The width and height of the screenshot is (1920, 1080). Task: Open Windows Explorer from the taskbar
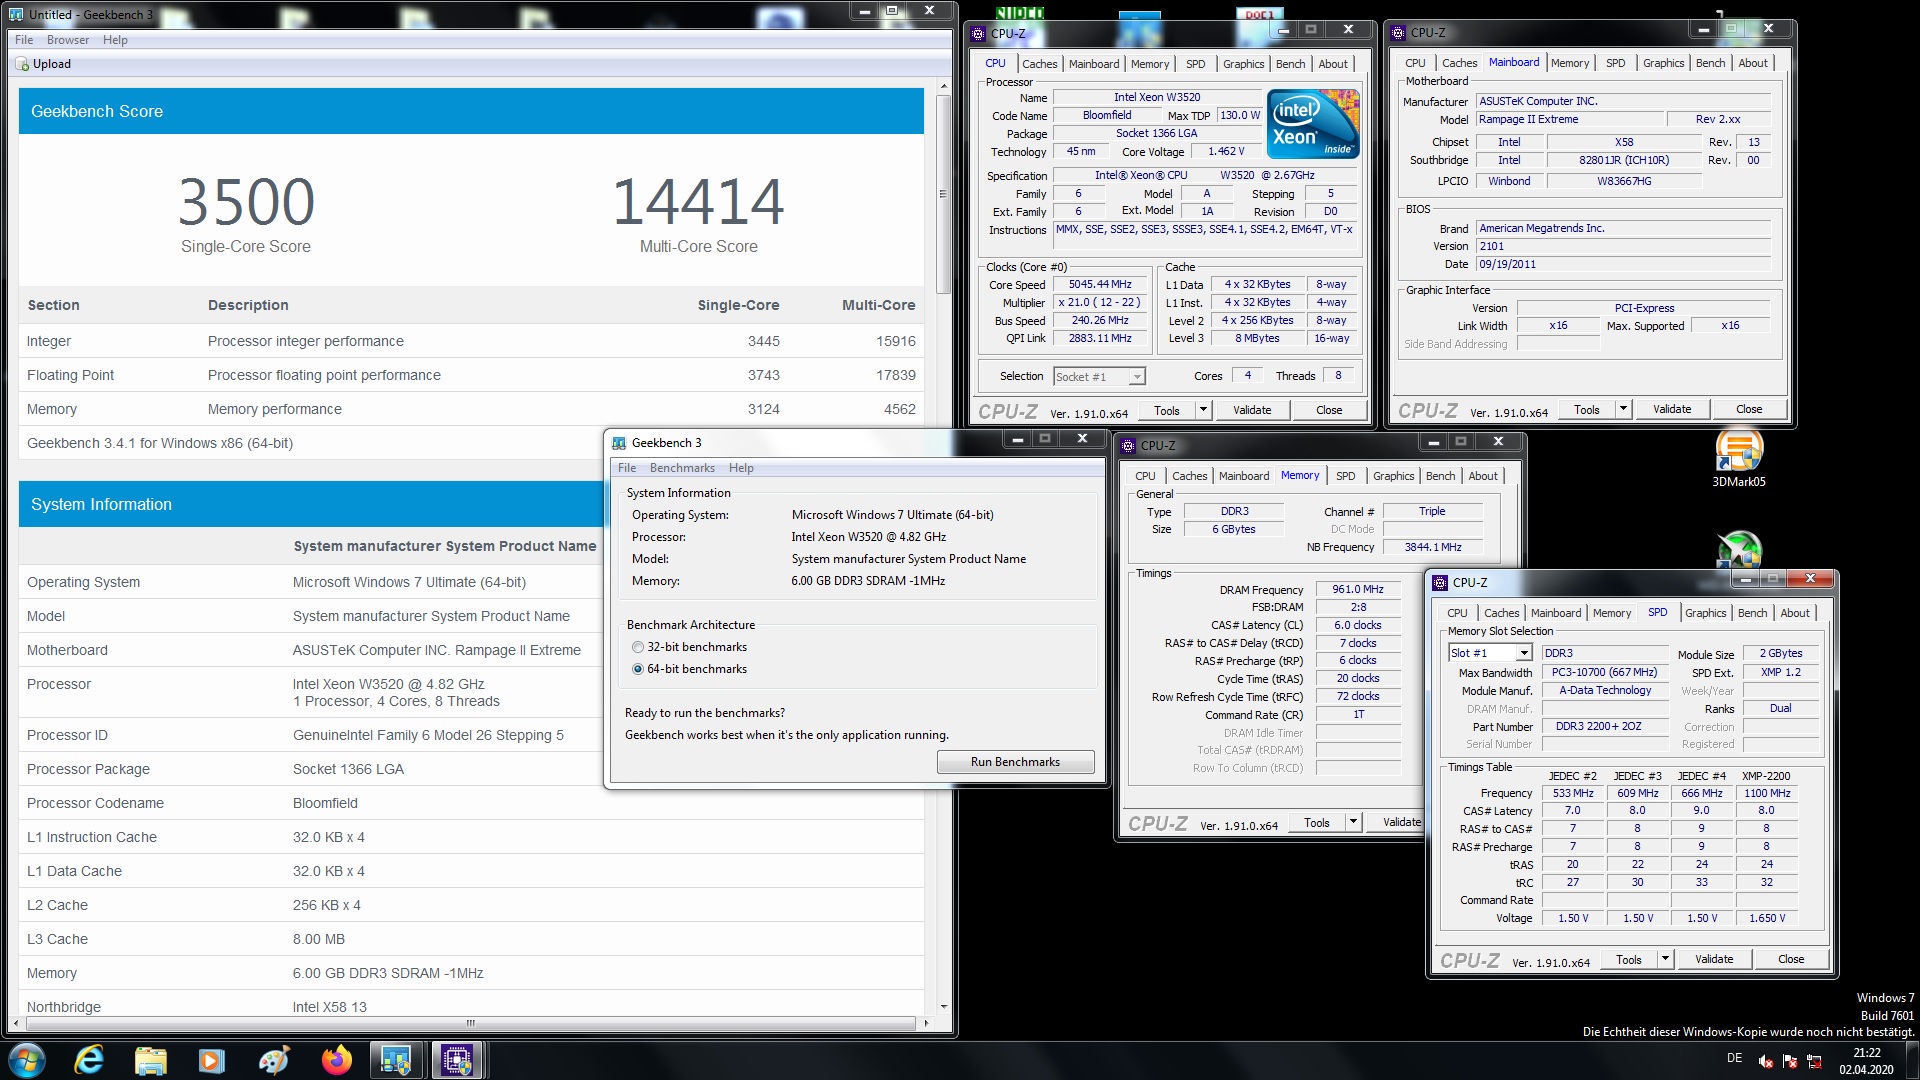(151, 1060)
